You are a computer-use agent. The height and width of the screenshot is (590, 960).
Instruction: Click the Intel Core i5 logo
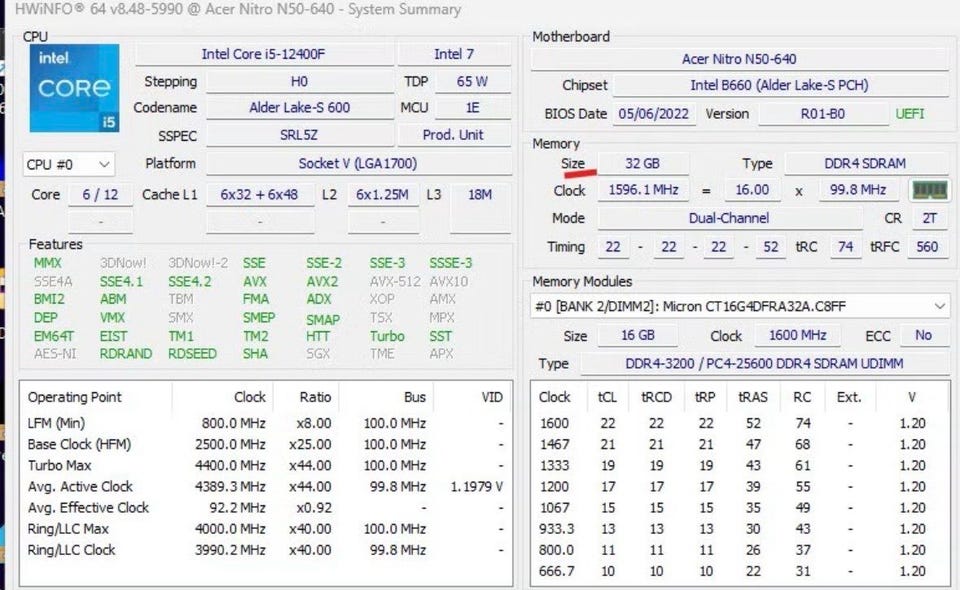tap(74, 88)
